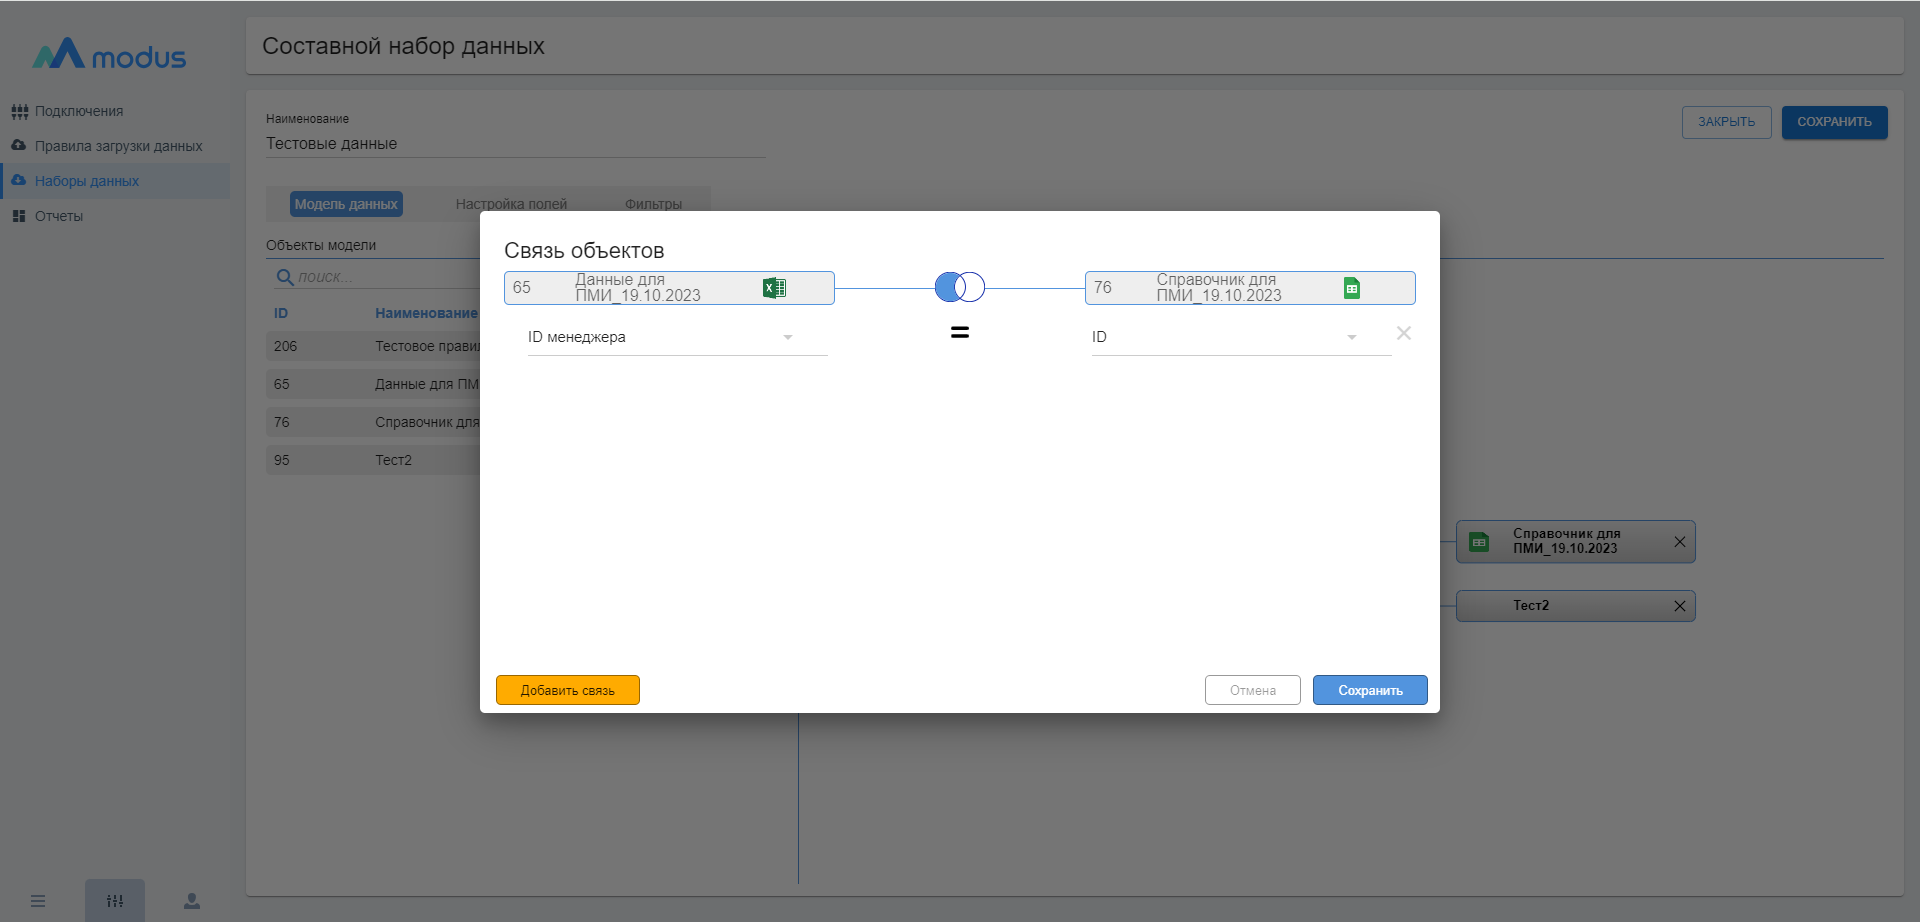Remove the Справочник для ПМИ node from the model
This screenshot has width=1920, height=922.
tap(1679, 542)
